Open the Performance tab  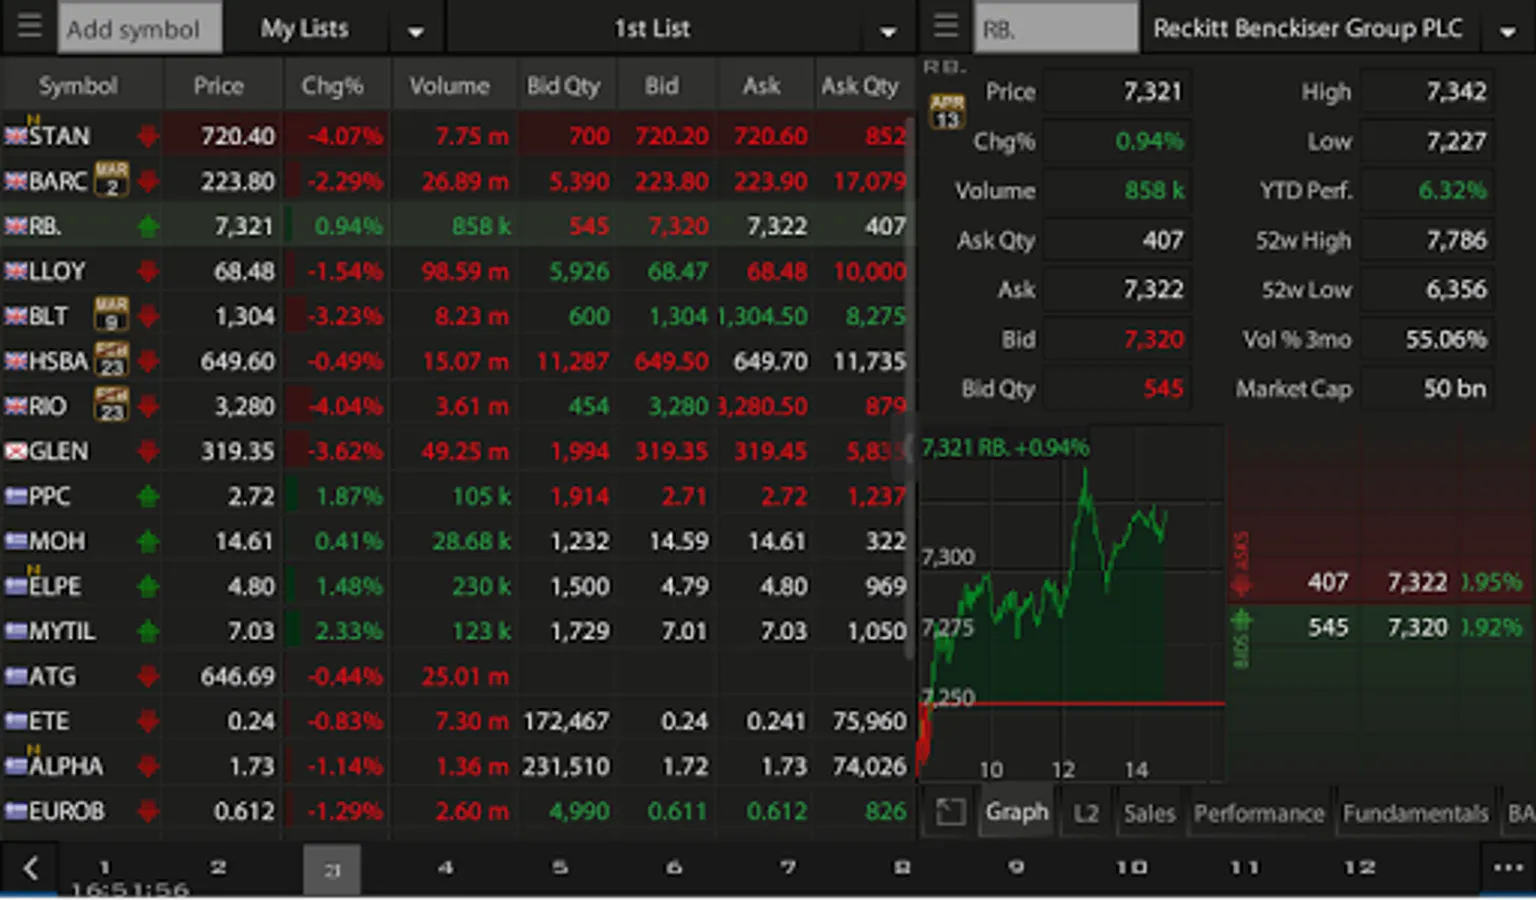pyautogui.click(x=1259, y=813)
